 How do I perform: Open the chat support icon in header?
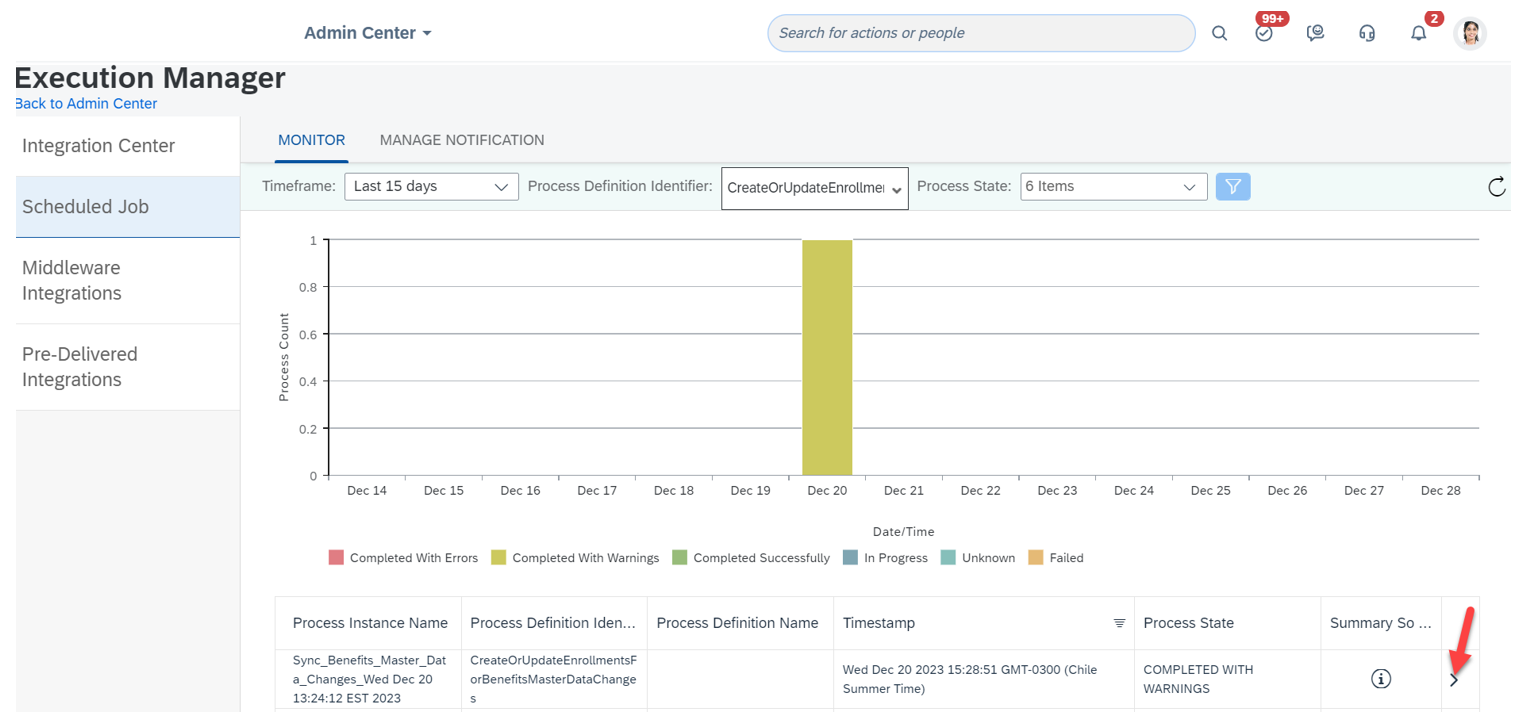coord(1315,33)
